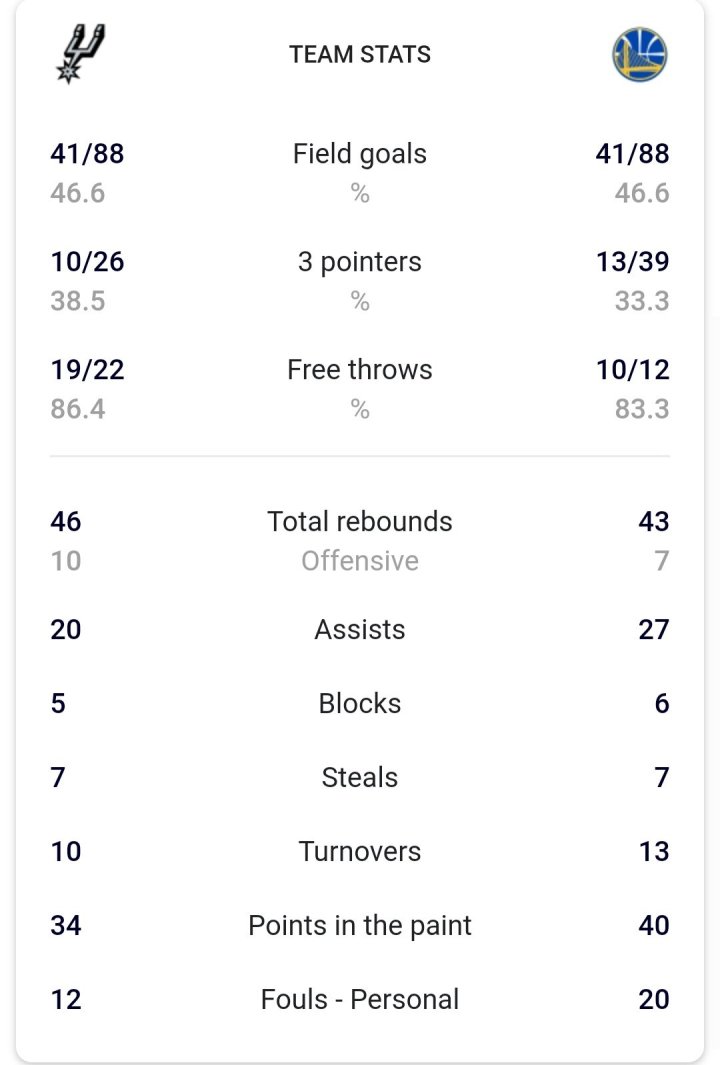Click the Total rebounds label
Image resolution: width=720 pixels, height=1065 pixels.
tap(360, 522)
